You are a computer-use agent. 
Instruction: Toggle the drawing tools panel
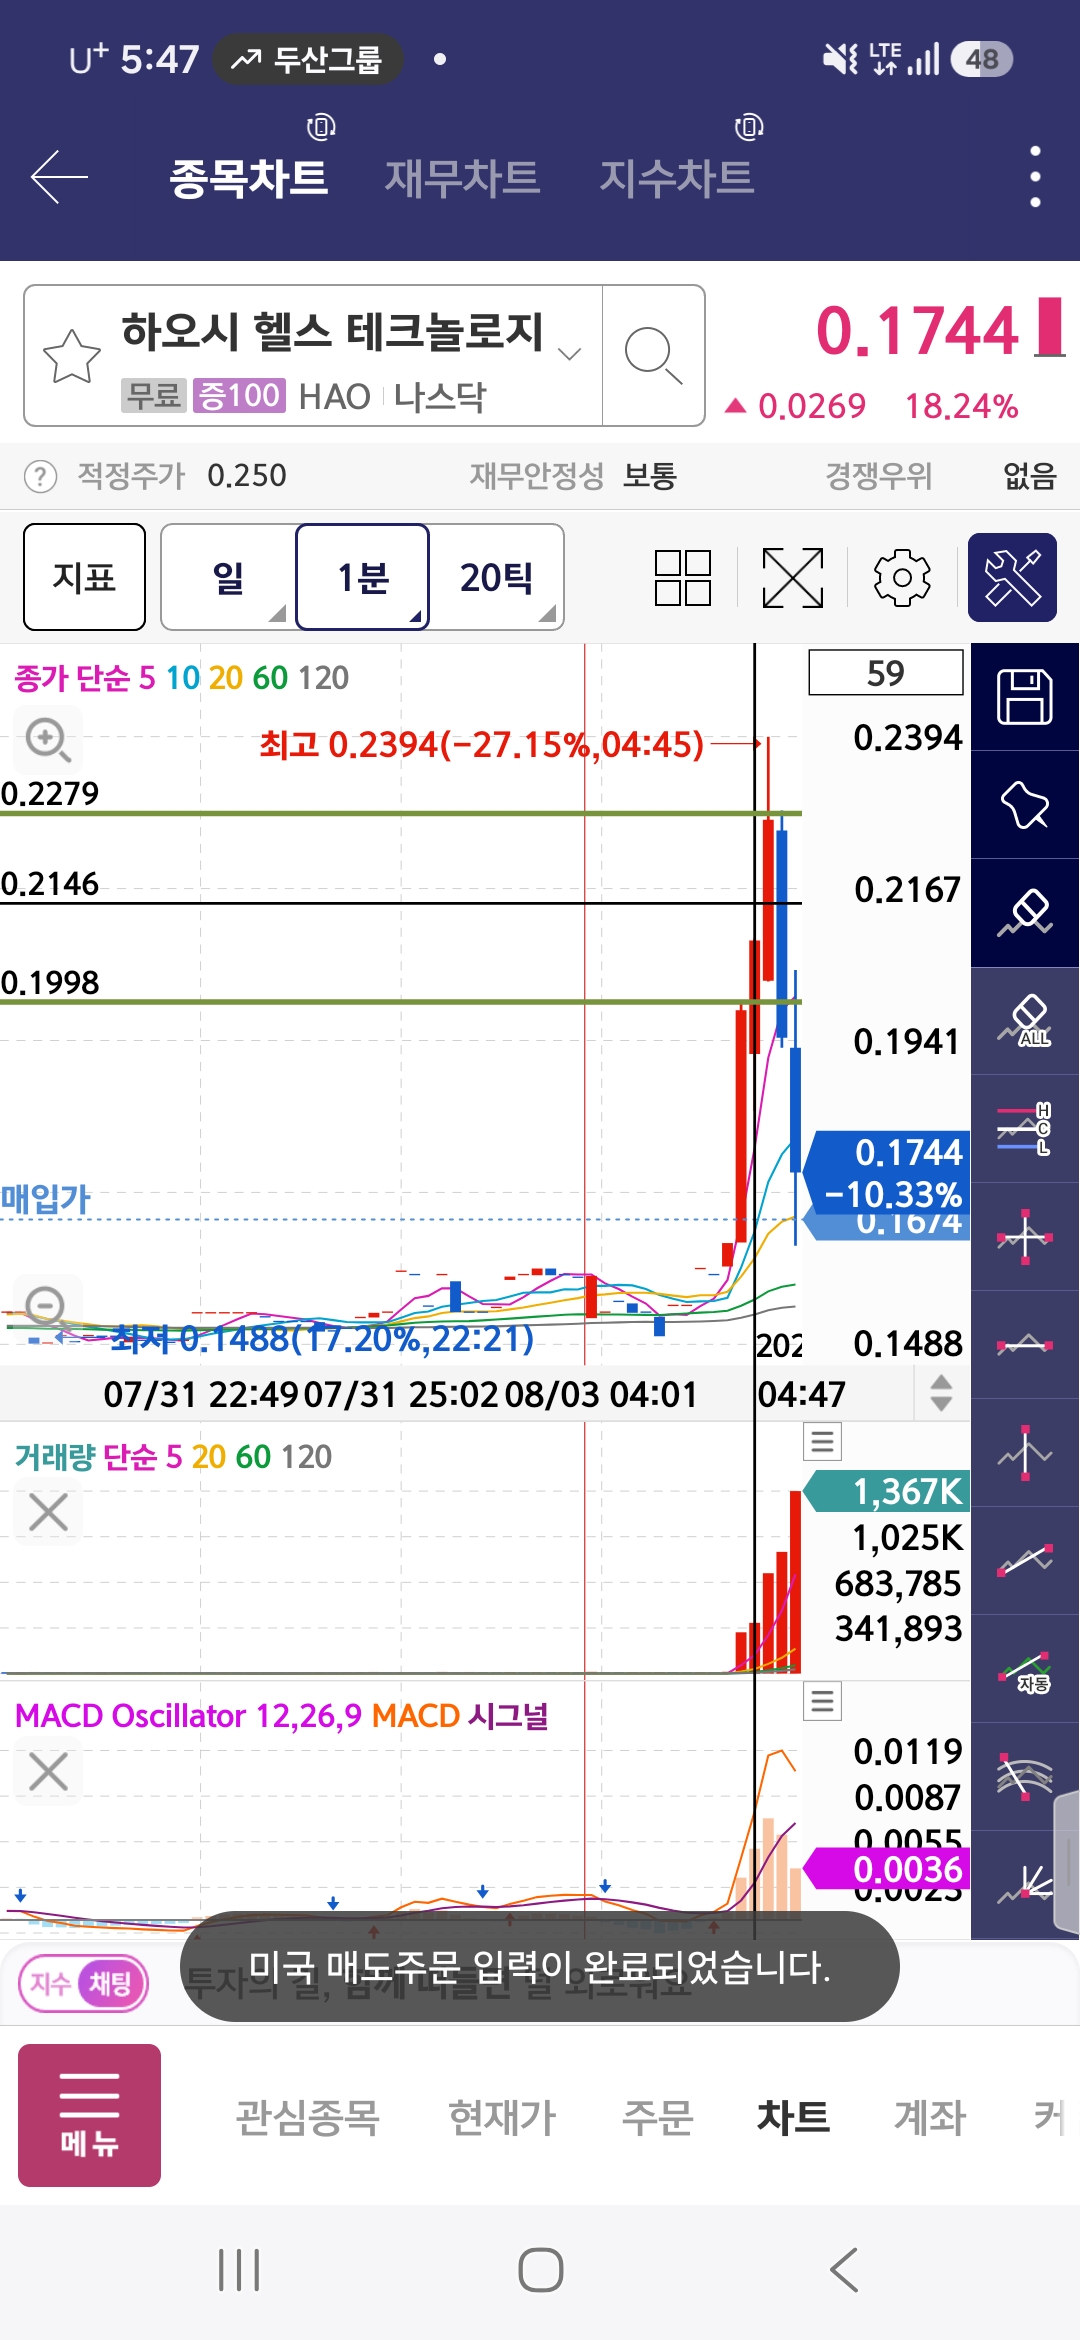(1012, 577)
